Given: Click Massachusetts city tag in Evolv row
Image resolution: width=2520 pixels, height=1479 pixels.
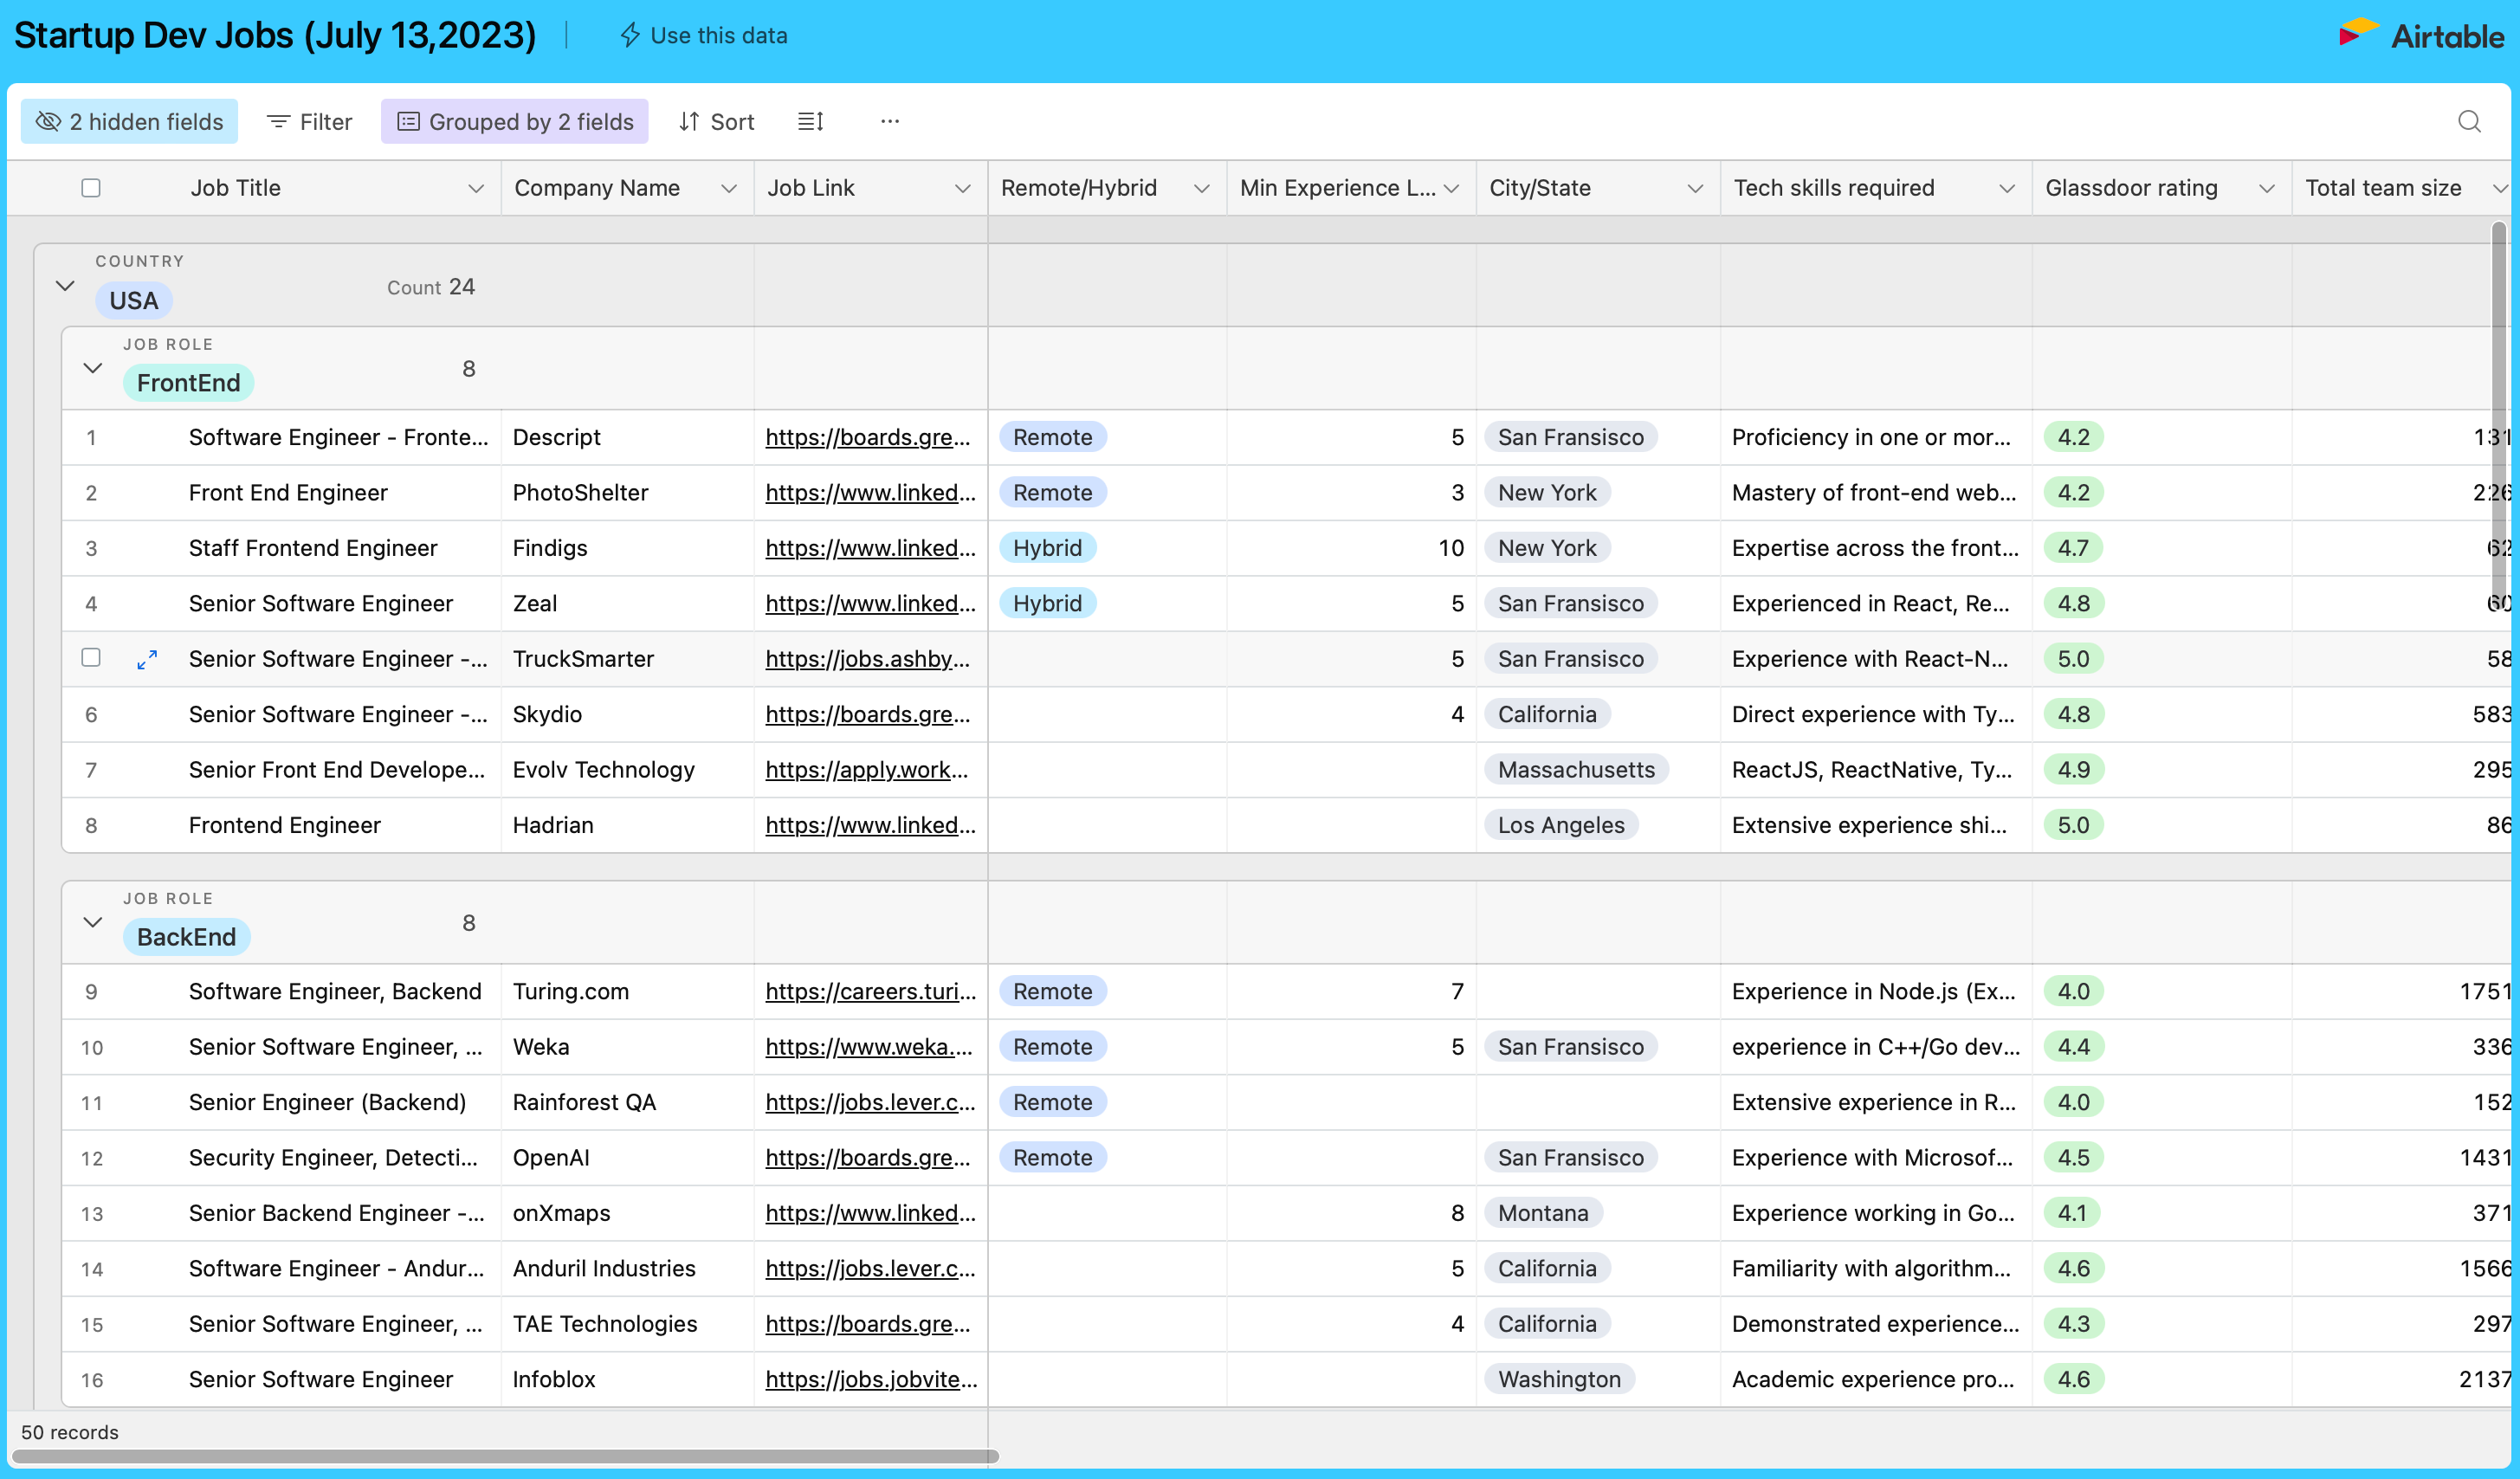Looking at the screenshot, I should pyautogui.click(x=1576, y=769).
